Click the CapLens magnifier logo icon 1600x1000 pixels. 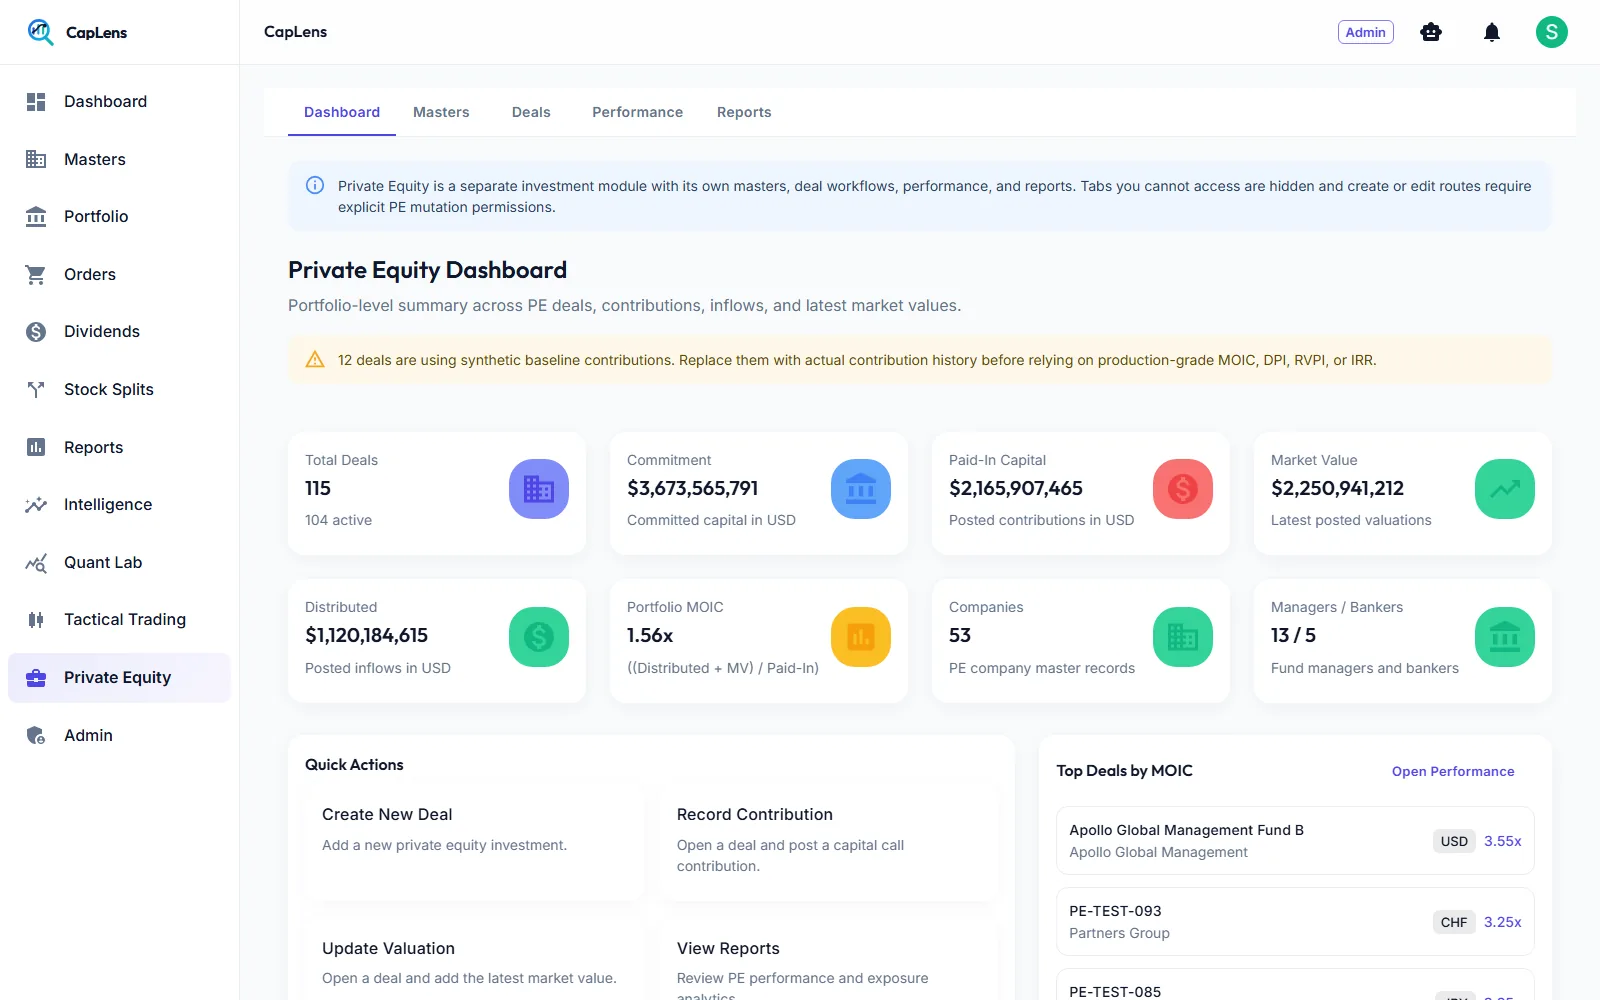40,32
